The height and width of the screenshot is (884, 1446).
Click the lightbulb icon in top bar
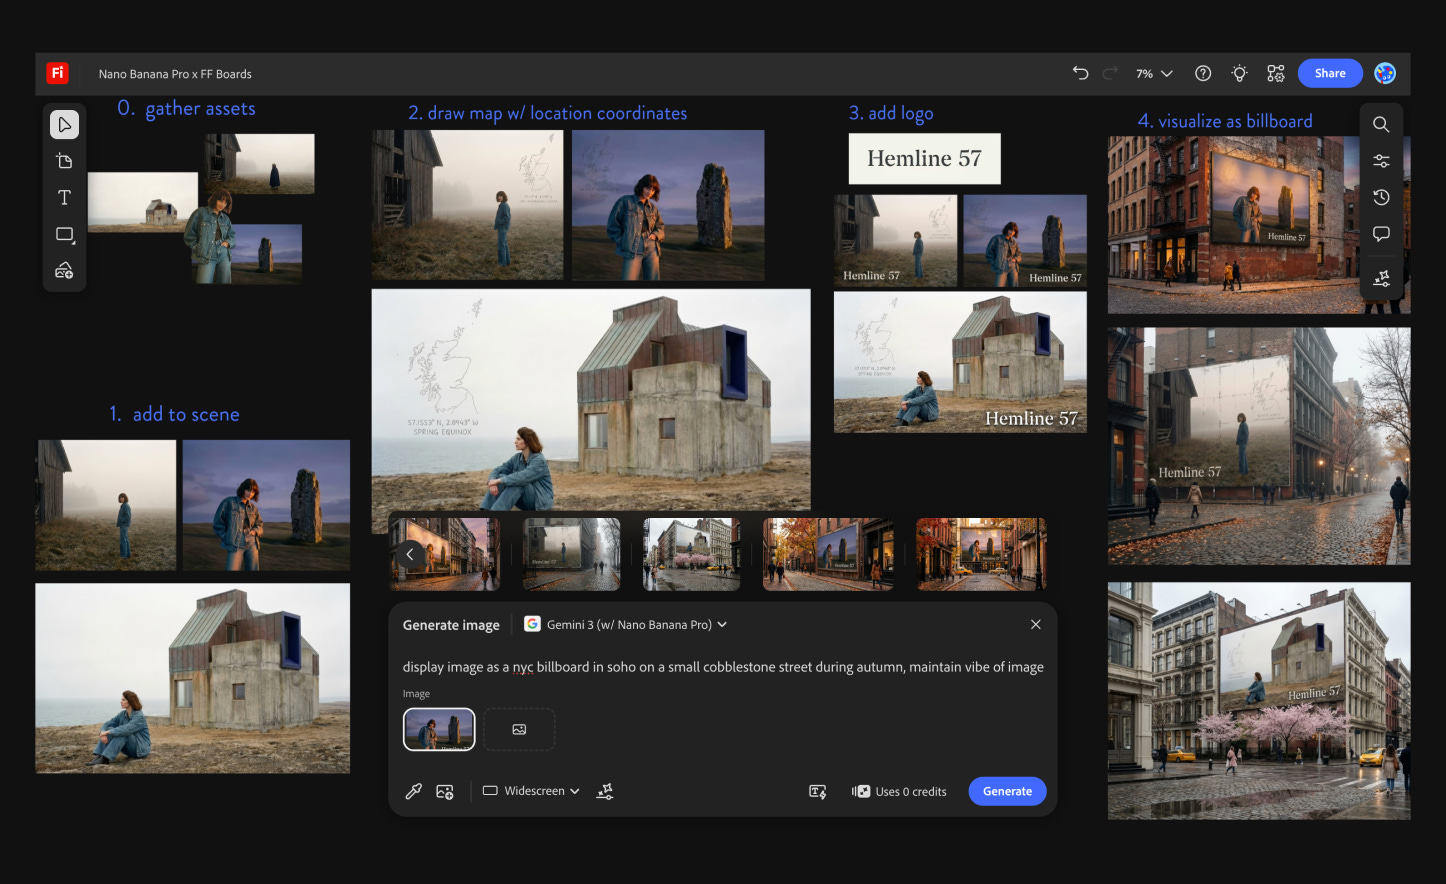tap(1239, 73)
